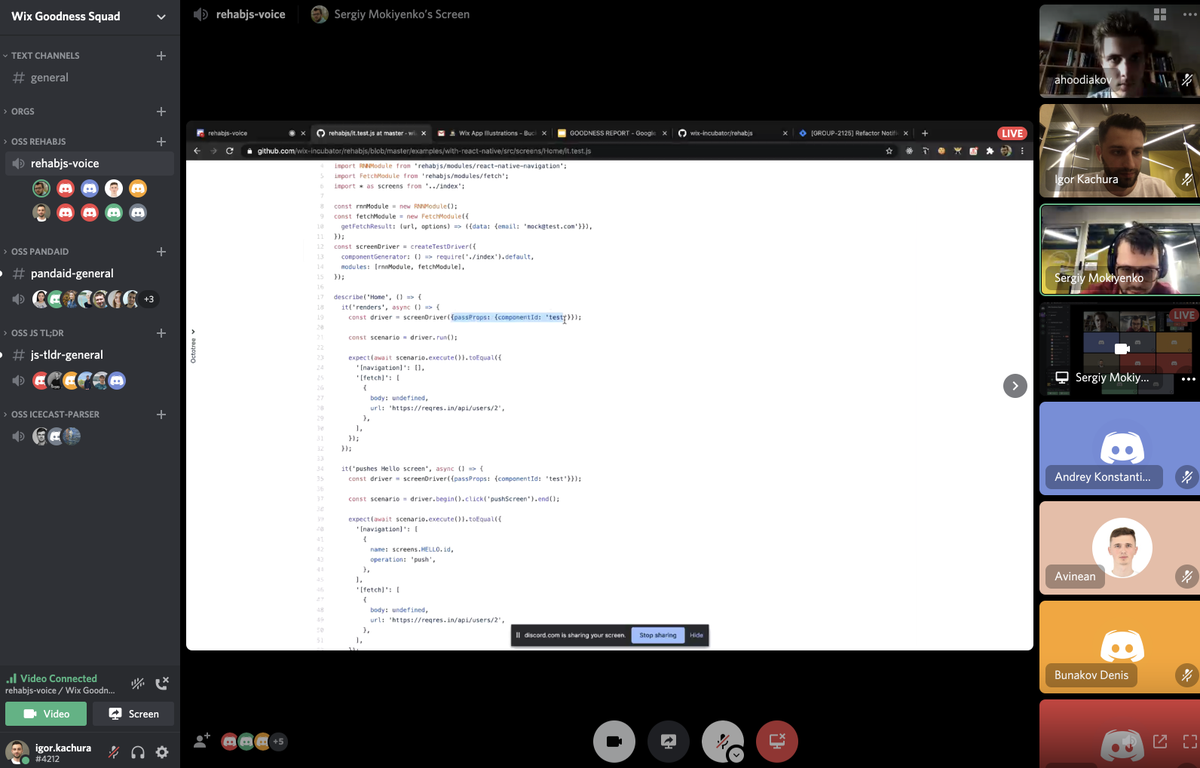Stop watching stream with the red button

point(777,741)
